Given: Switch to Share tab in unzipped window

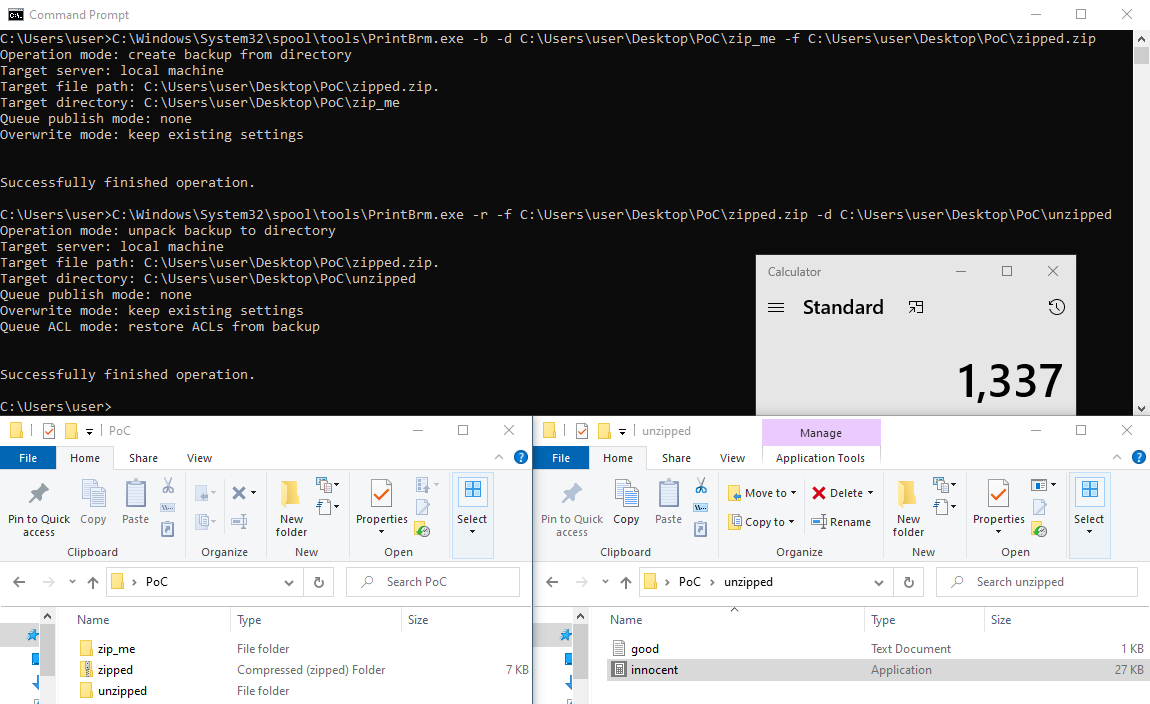Looking at the screenshot, I should (x=676, y=458).
